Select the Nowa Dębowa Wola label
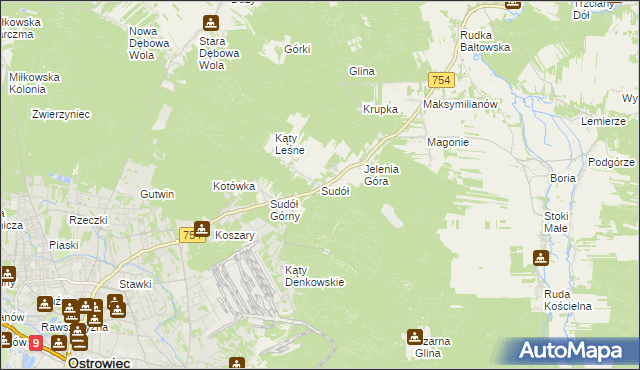Viewport: 640px width, 370px height. [x=149, y=43]
